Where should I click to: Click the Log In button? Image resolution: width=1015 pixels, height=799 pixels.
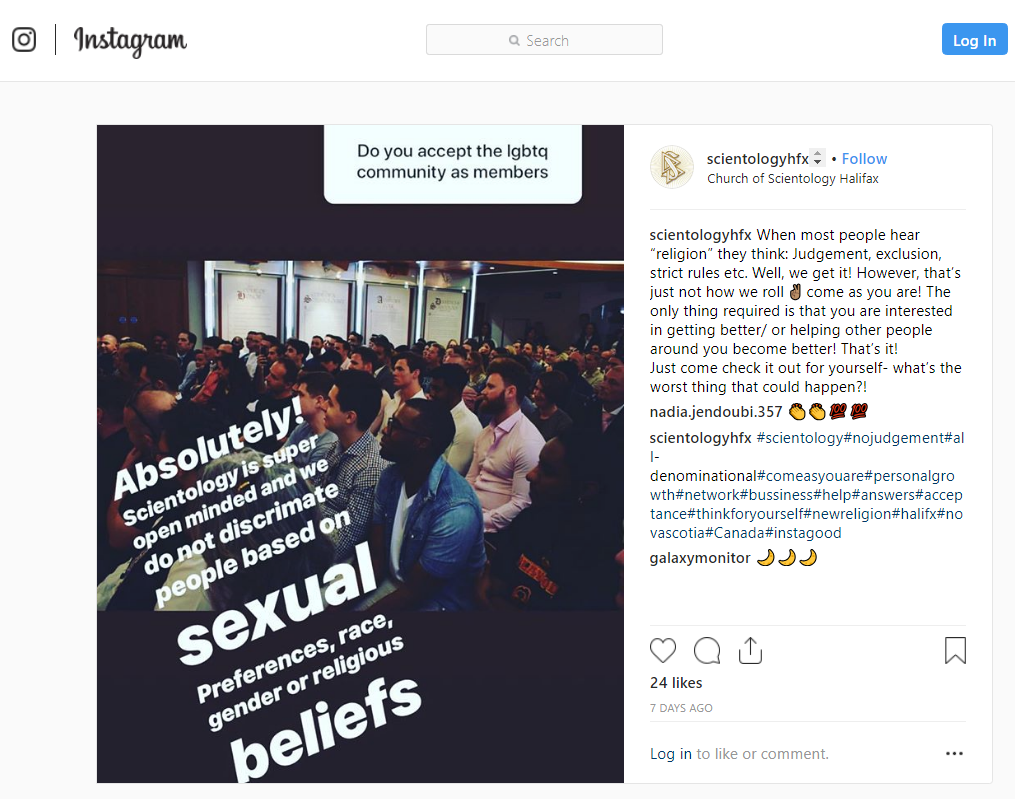pyautogui.click(x=974, y=39)
